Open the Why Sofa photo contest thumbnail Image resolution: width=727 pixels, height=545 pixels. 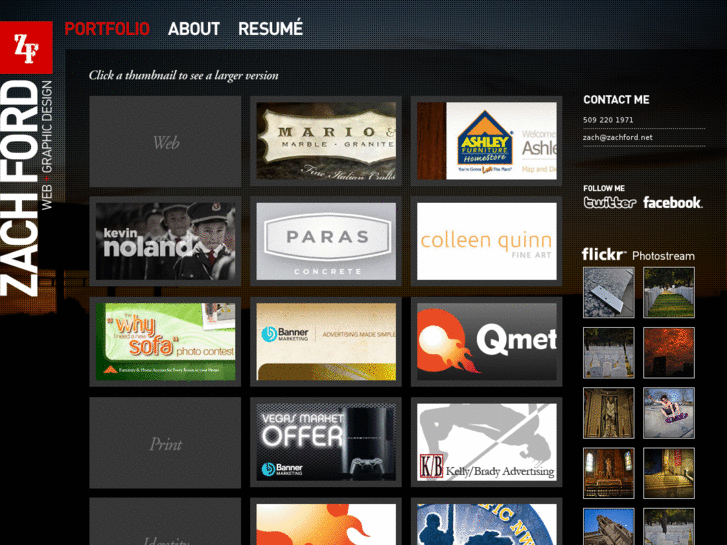click(x=165, y=342)
